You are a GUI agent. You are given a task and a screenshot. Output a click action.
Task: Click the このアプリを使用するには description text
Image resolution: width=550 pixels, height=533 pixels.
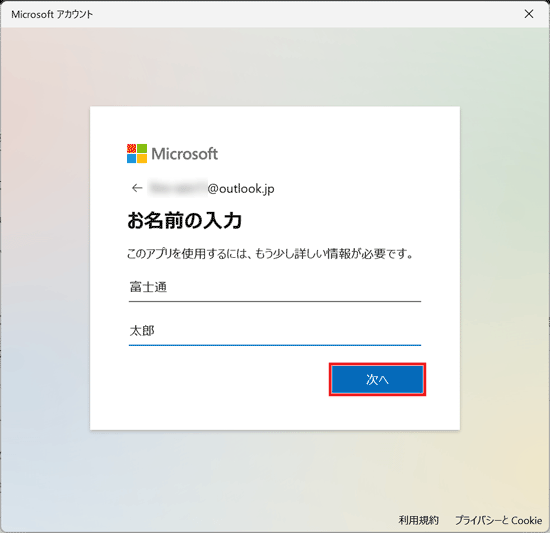270,254
